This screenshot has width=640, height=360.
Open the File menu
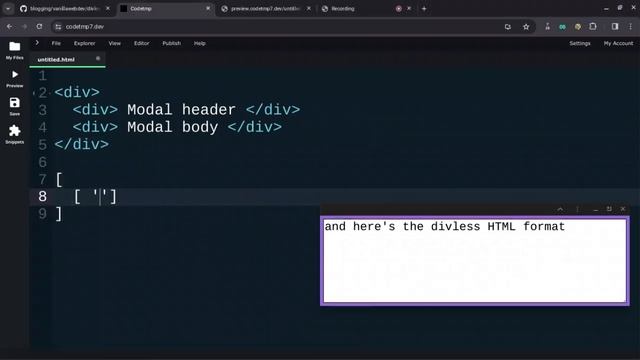coord(56,43)
